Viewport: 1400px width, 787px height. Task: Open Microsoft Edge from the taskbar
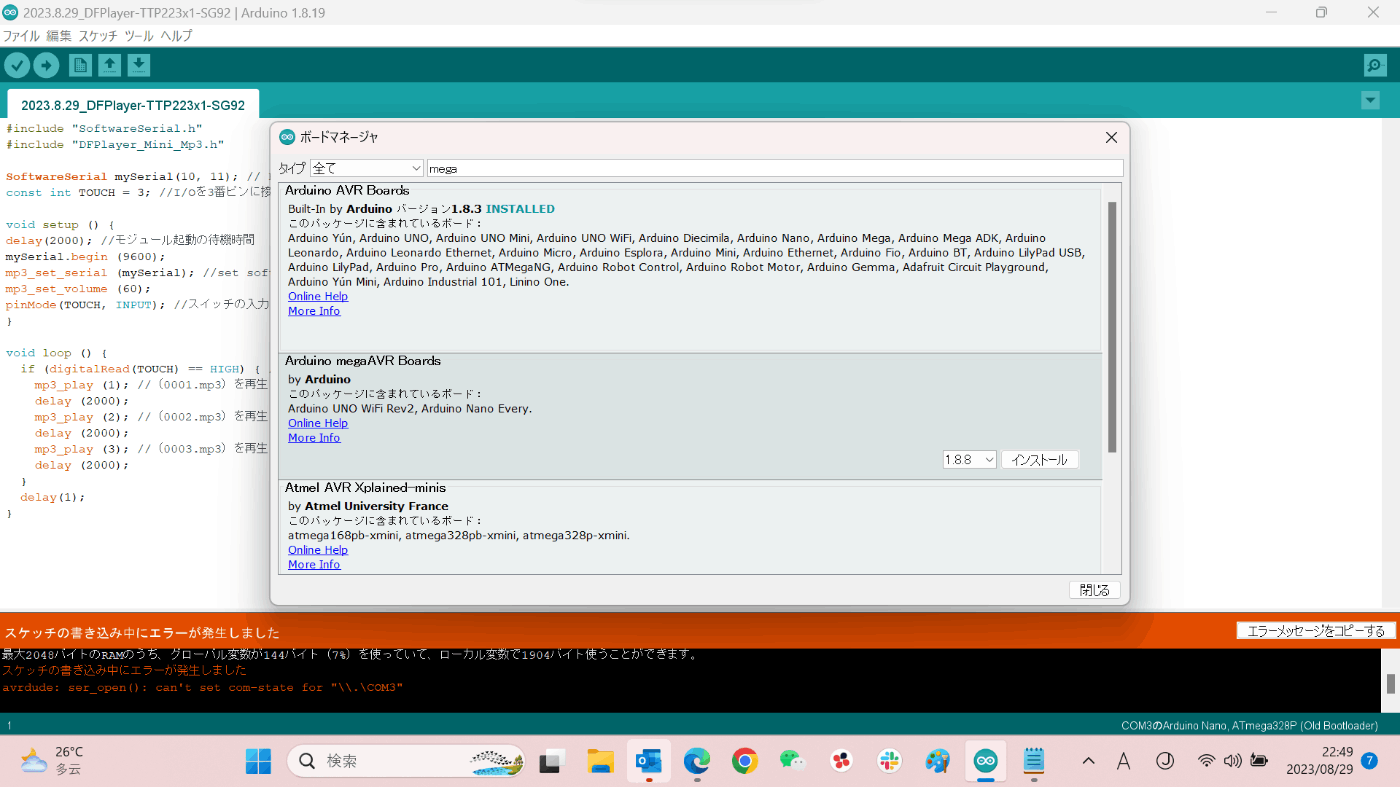tap(696, 761)
